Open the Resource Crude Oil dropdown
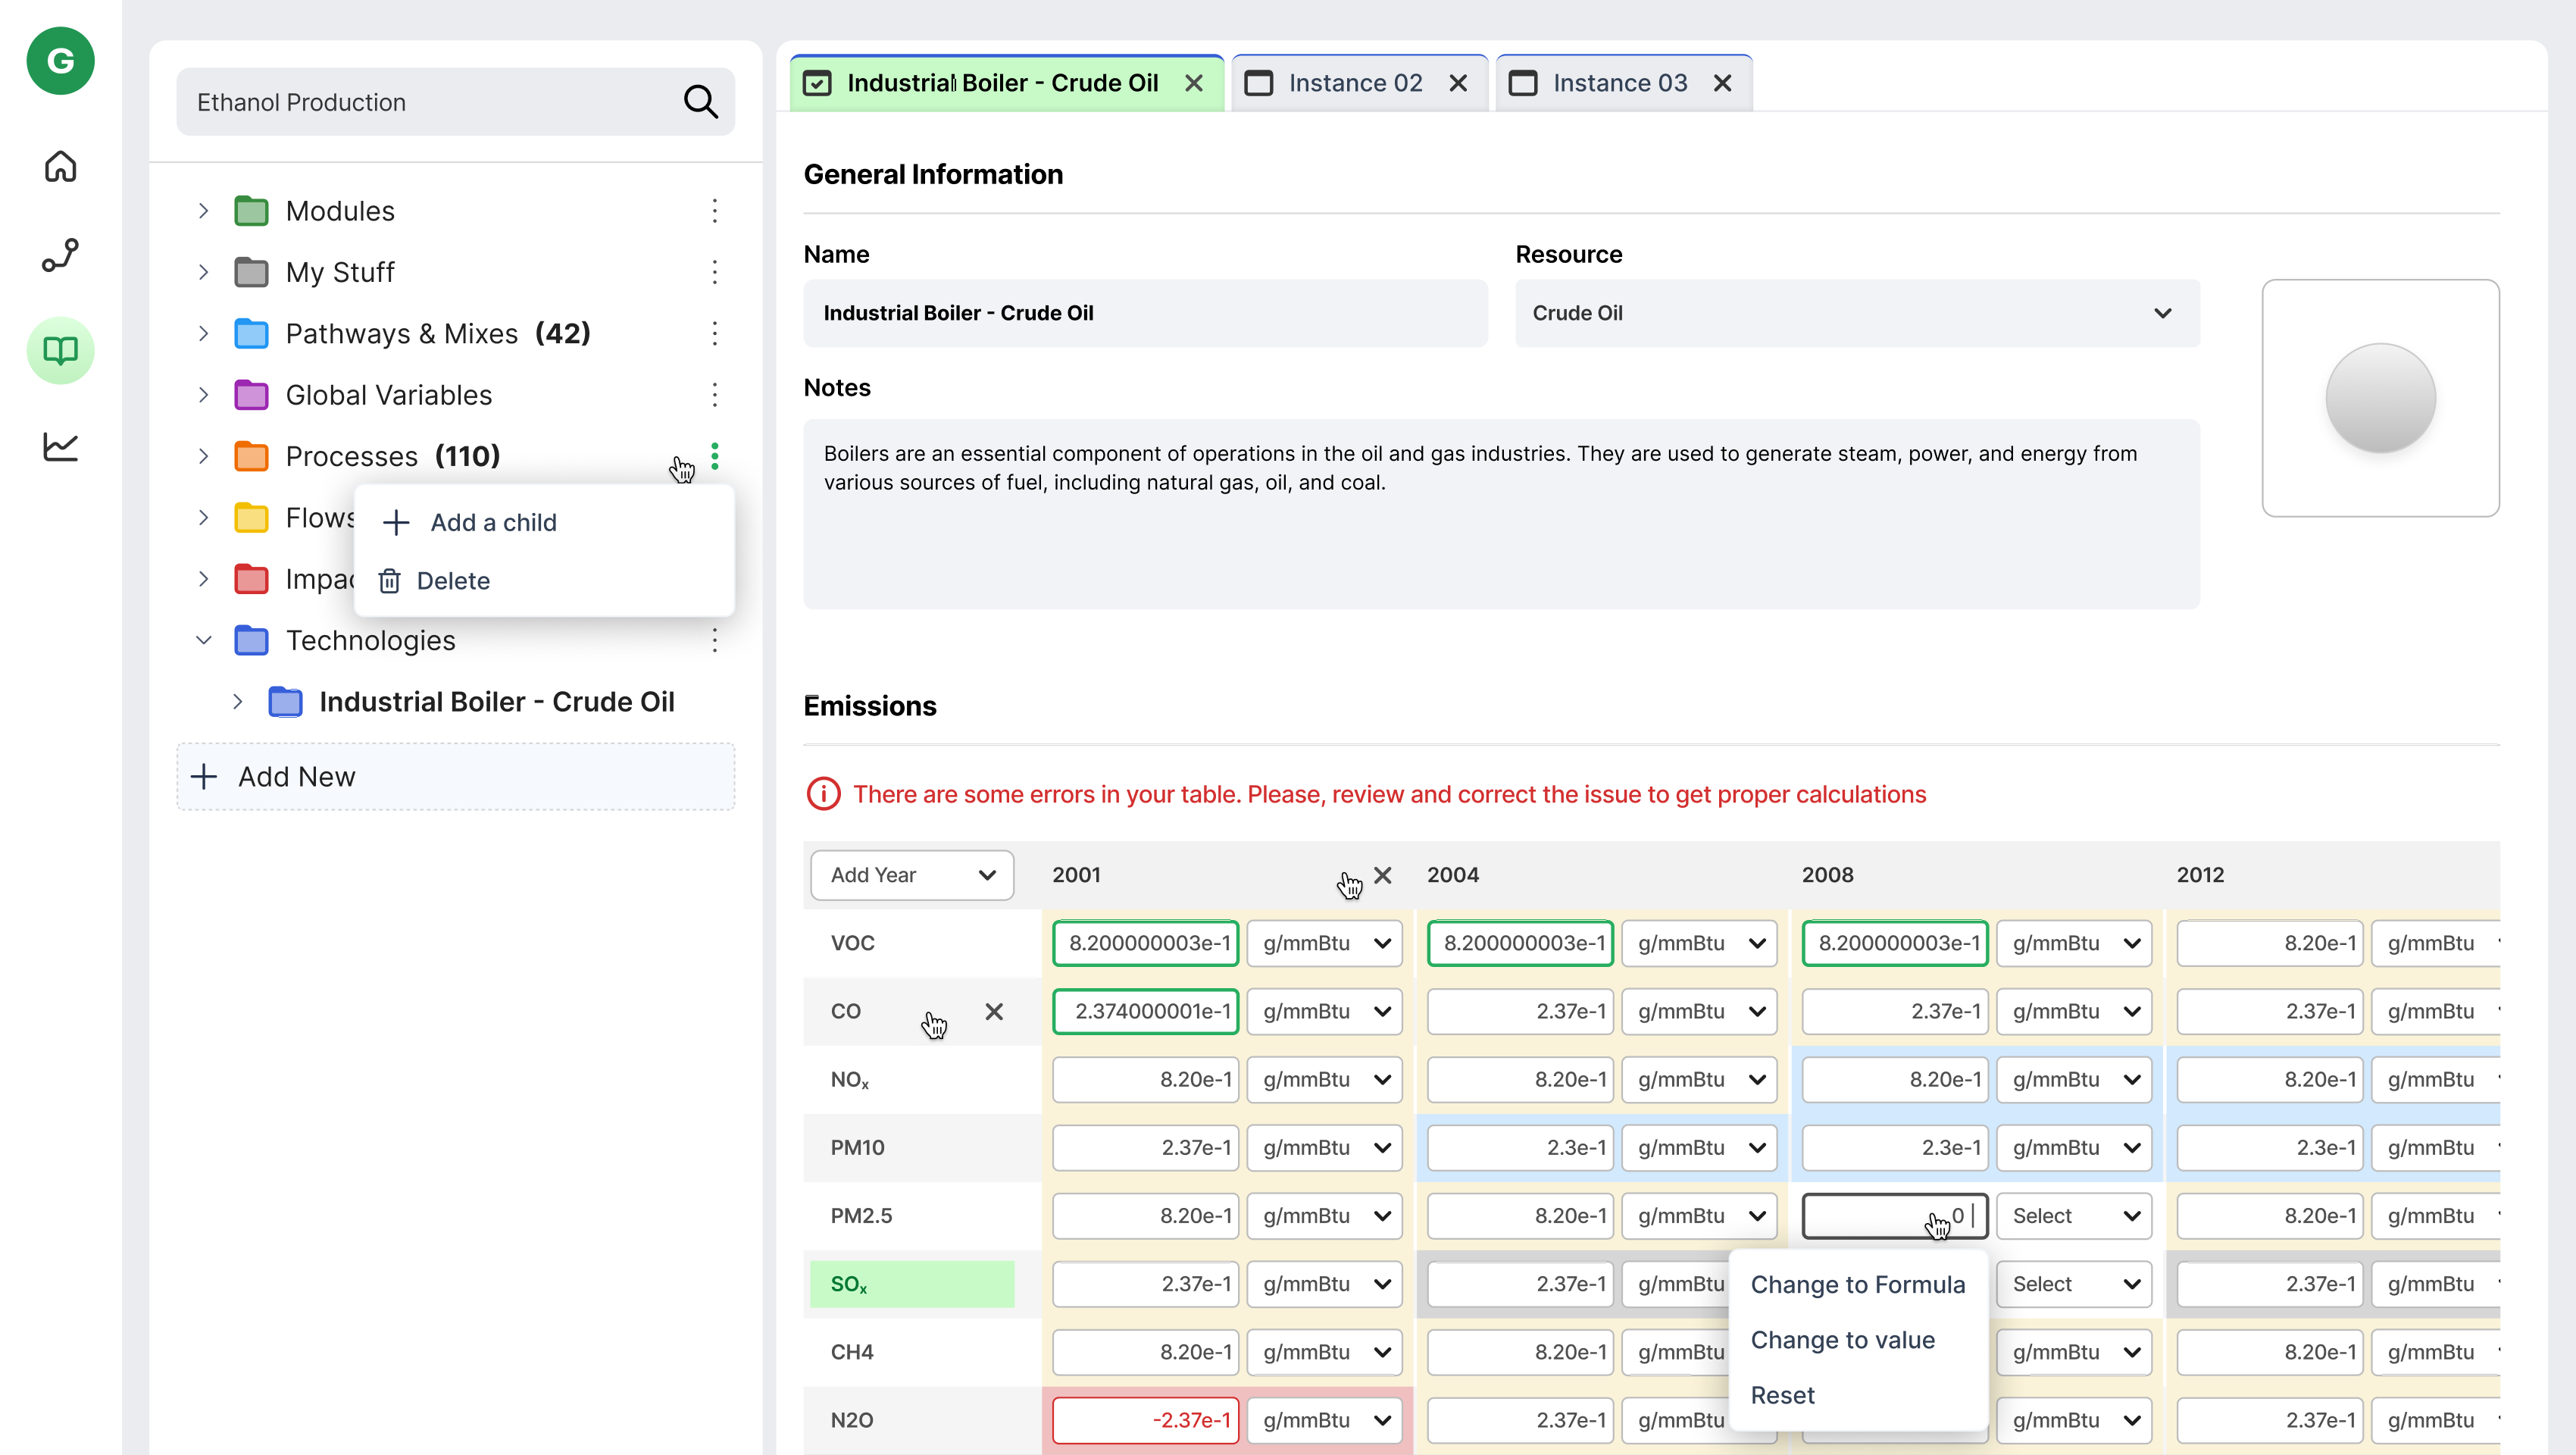The image size is (2576, 1455). (x=1858, y=313)
